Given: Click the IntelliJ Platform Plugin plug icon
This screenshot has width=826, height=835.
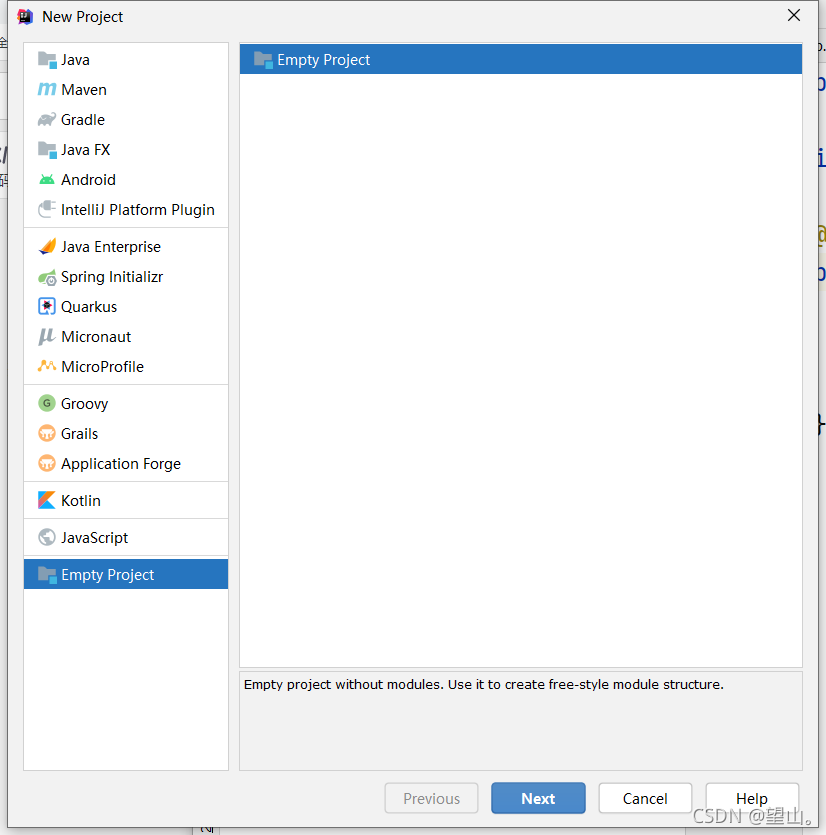Looking at the screenshot, I should coord(47,209).
